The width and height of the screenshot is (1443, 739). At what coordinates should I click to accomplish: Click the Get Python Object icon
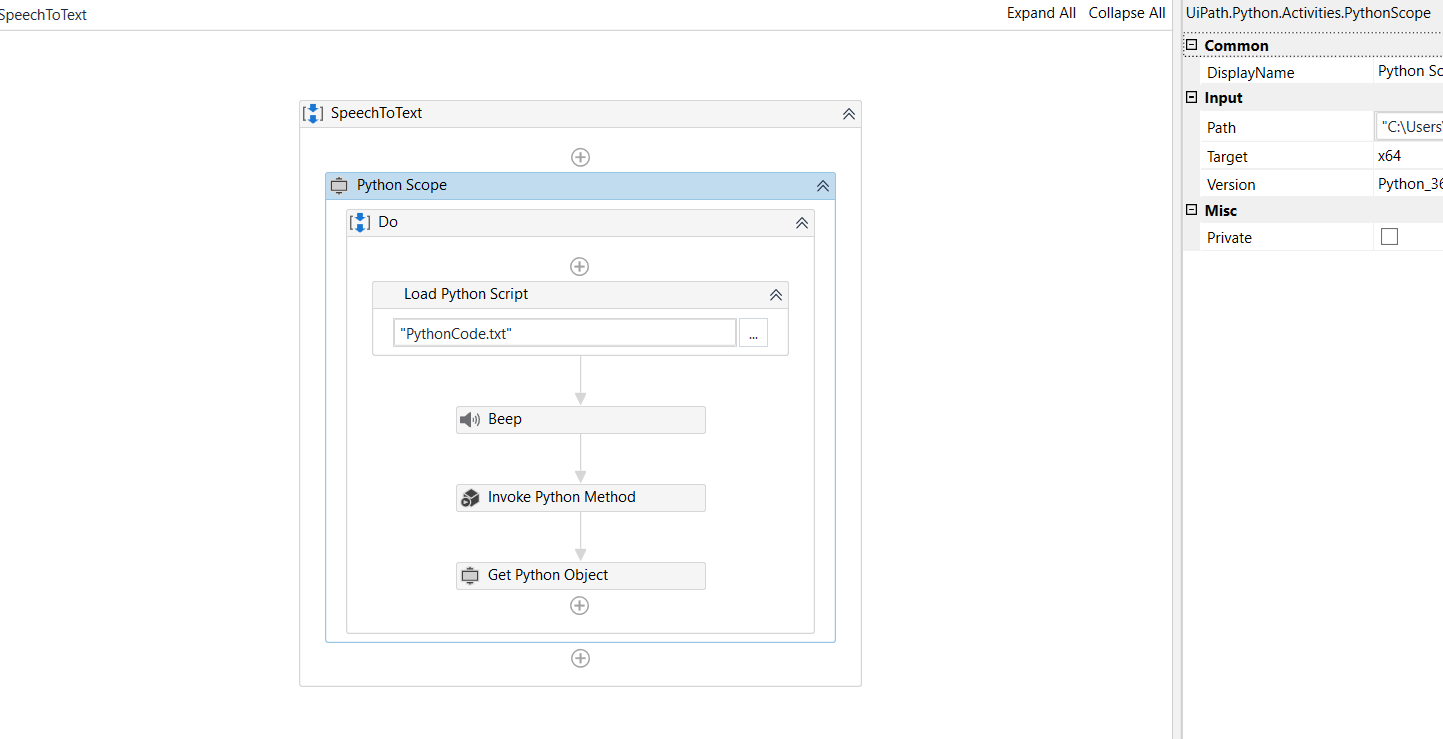click(470, 576)
